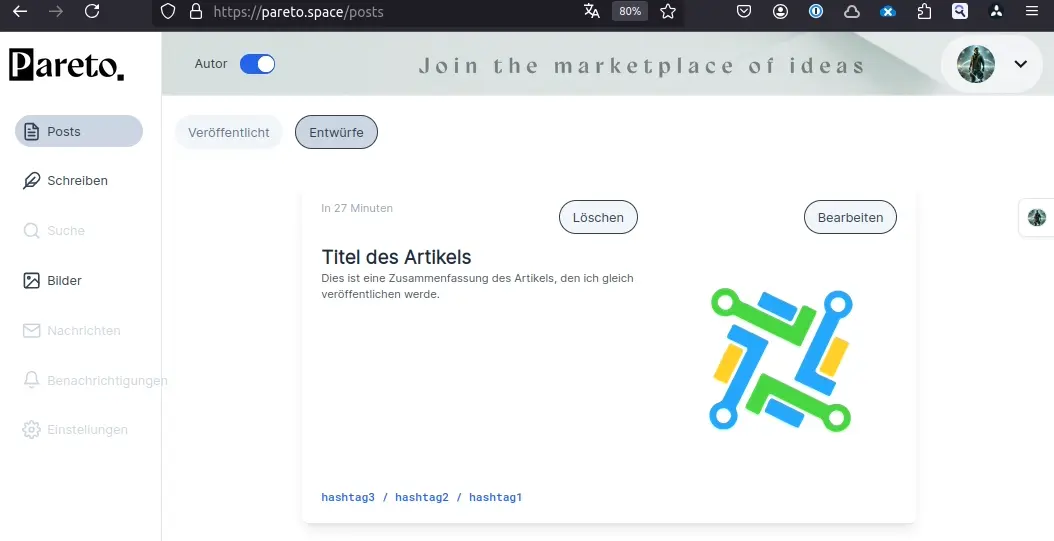
Task: Go back with the browser back arrow
Action: (x=20, y=11)
